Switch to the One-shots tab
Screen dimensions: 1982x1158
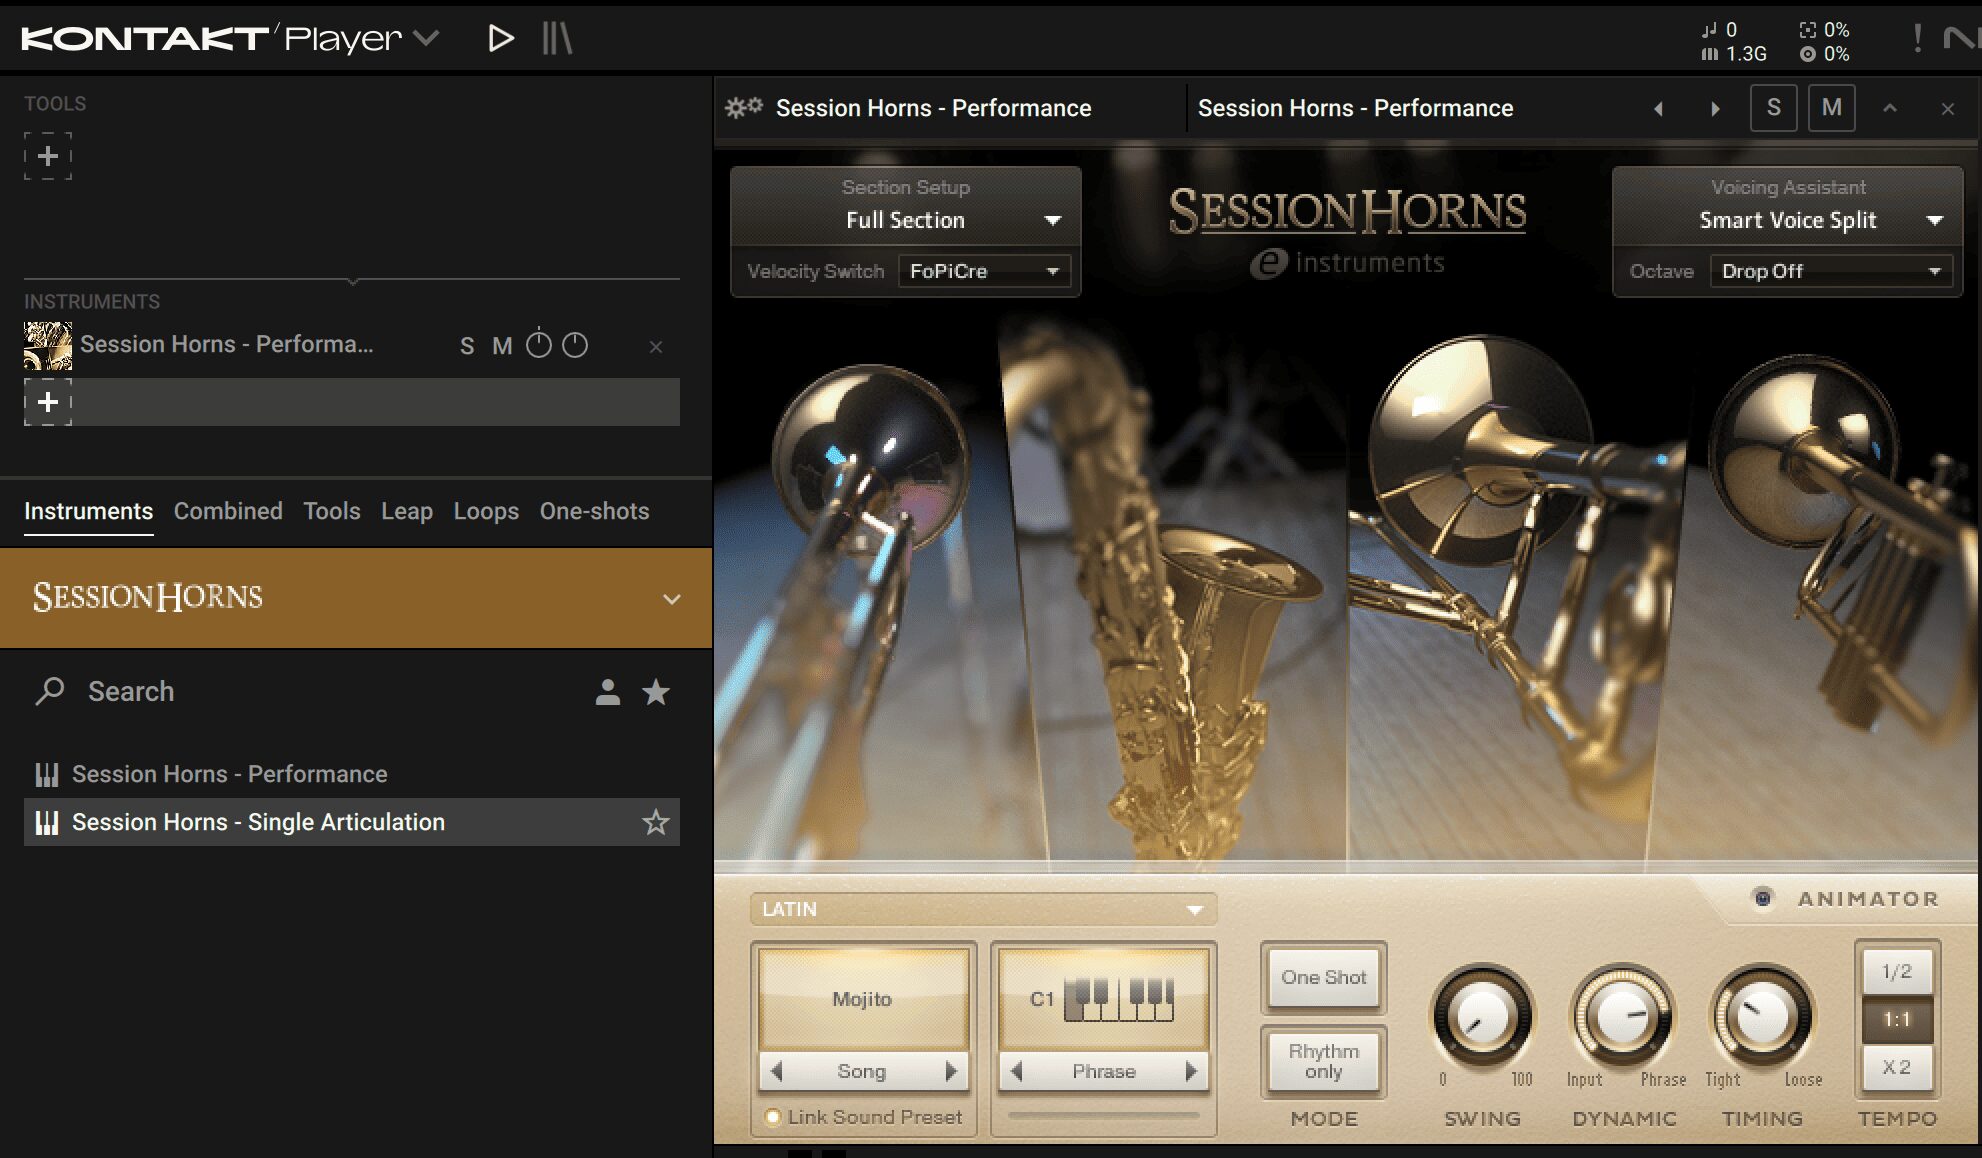[x=595, y=511]
